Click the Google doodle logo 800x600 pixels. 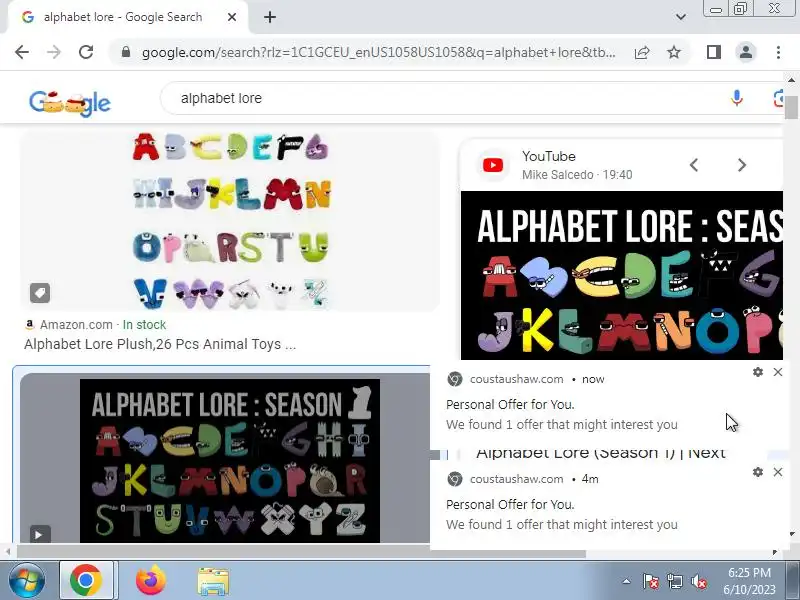coord(70,103)
